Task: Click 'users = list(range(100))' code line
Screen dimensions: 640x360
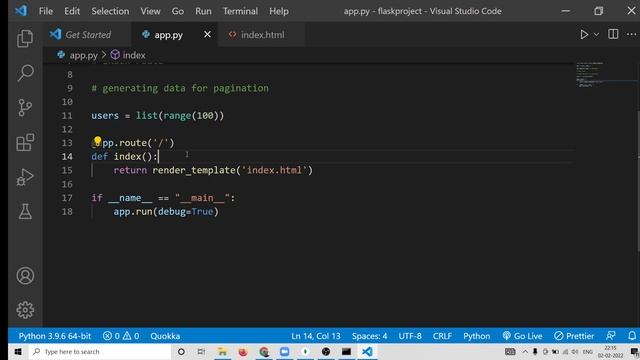Action: 158,116
